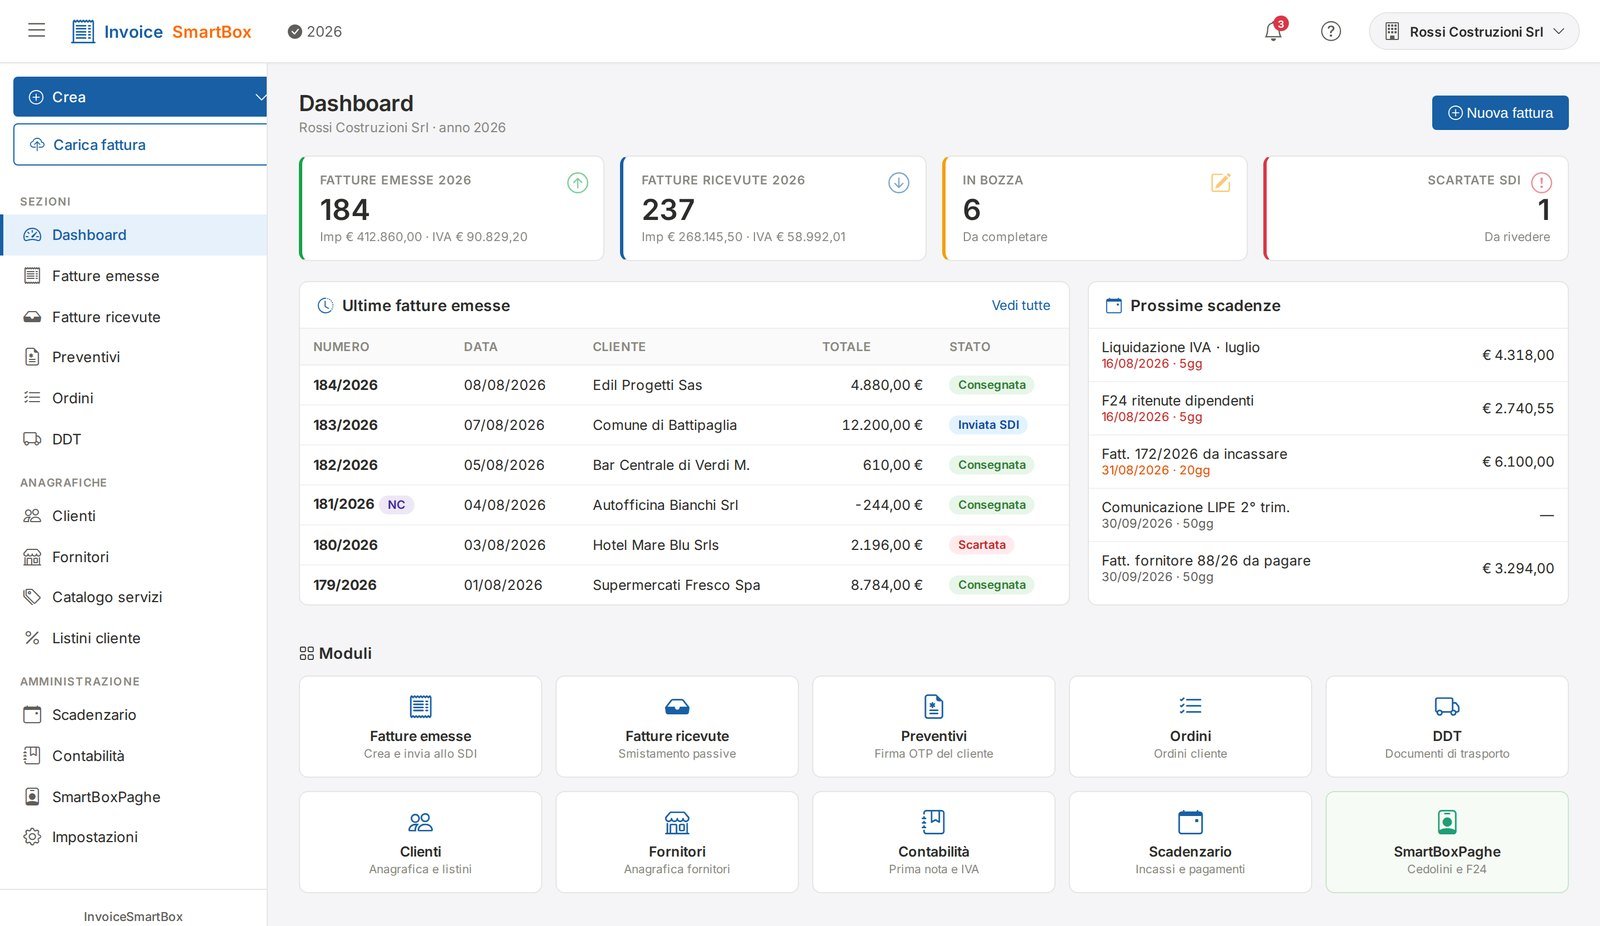
Task: Open the SmartBoxPaghe module tile
Action: pos(1446,842)
